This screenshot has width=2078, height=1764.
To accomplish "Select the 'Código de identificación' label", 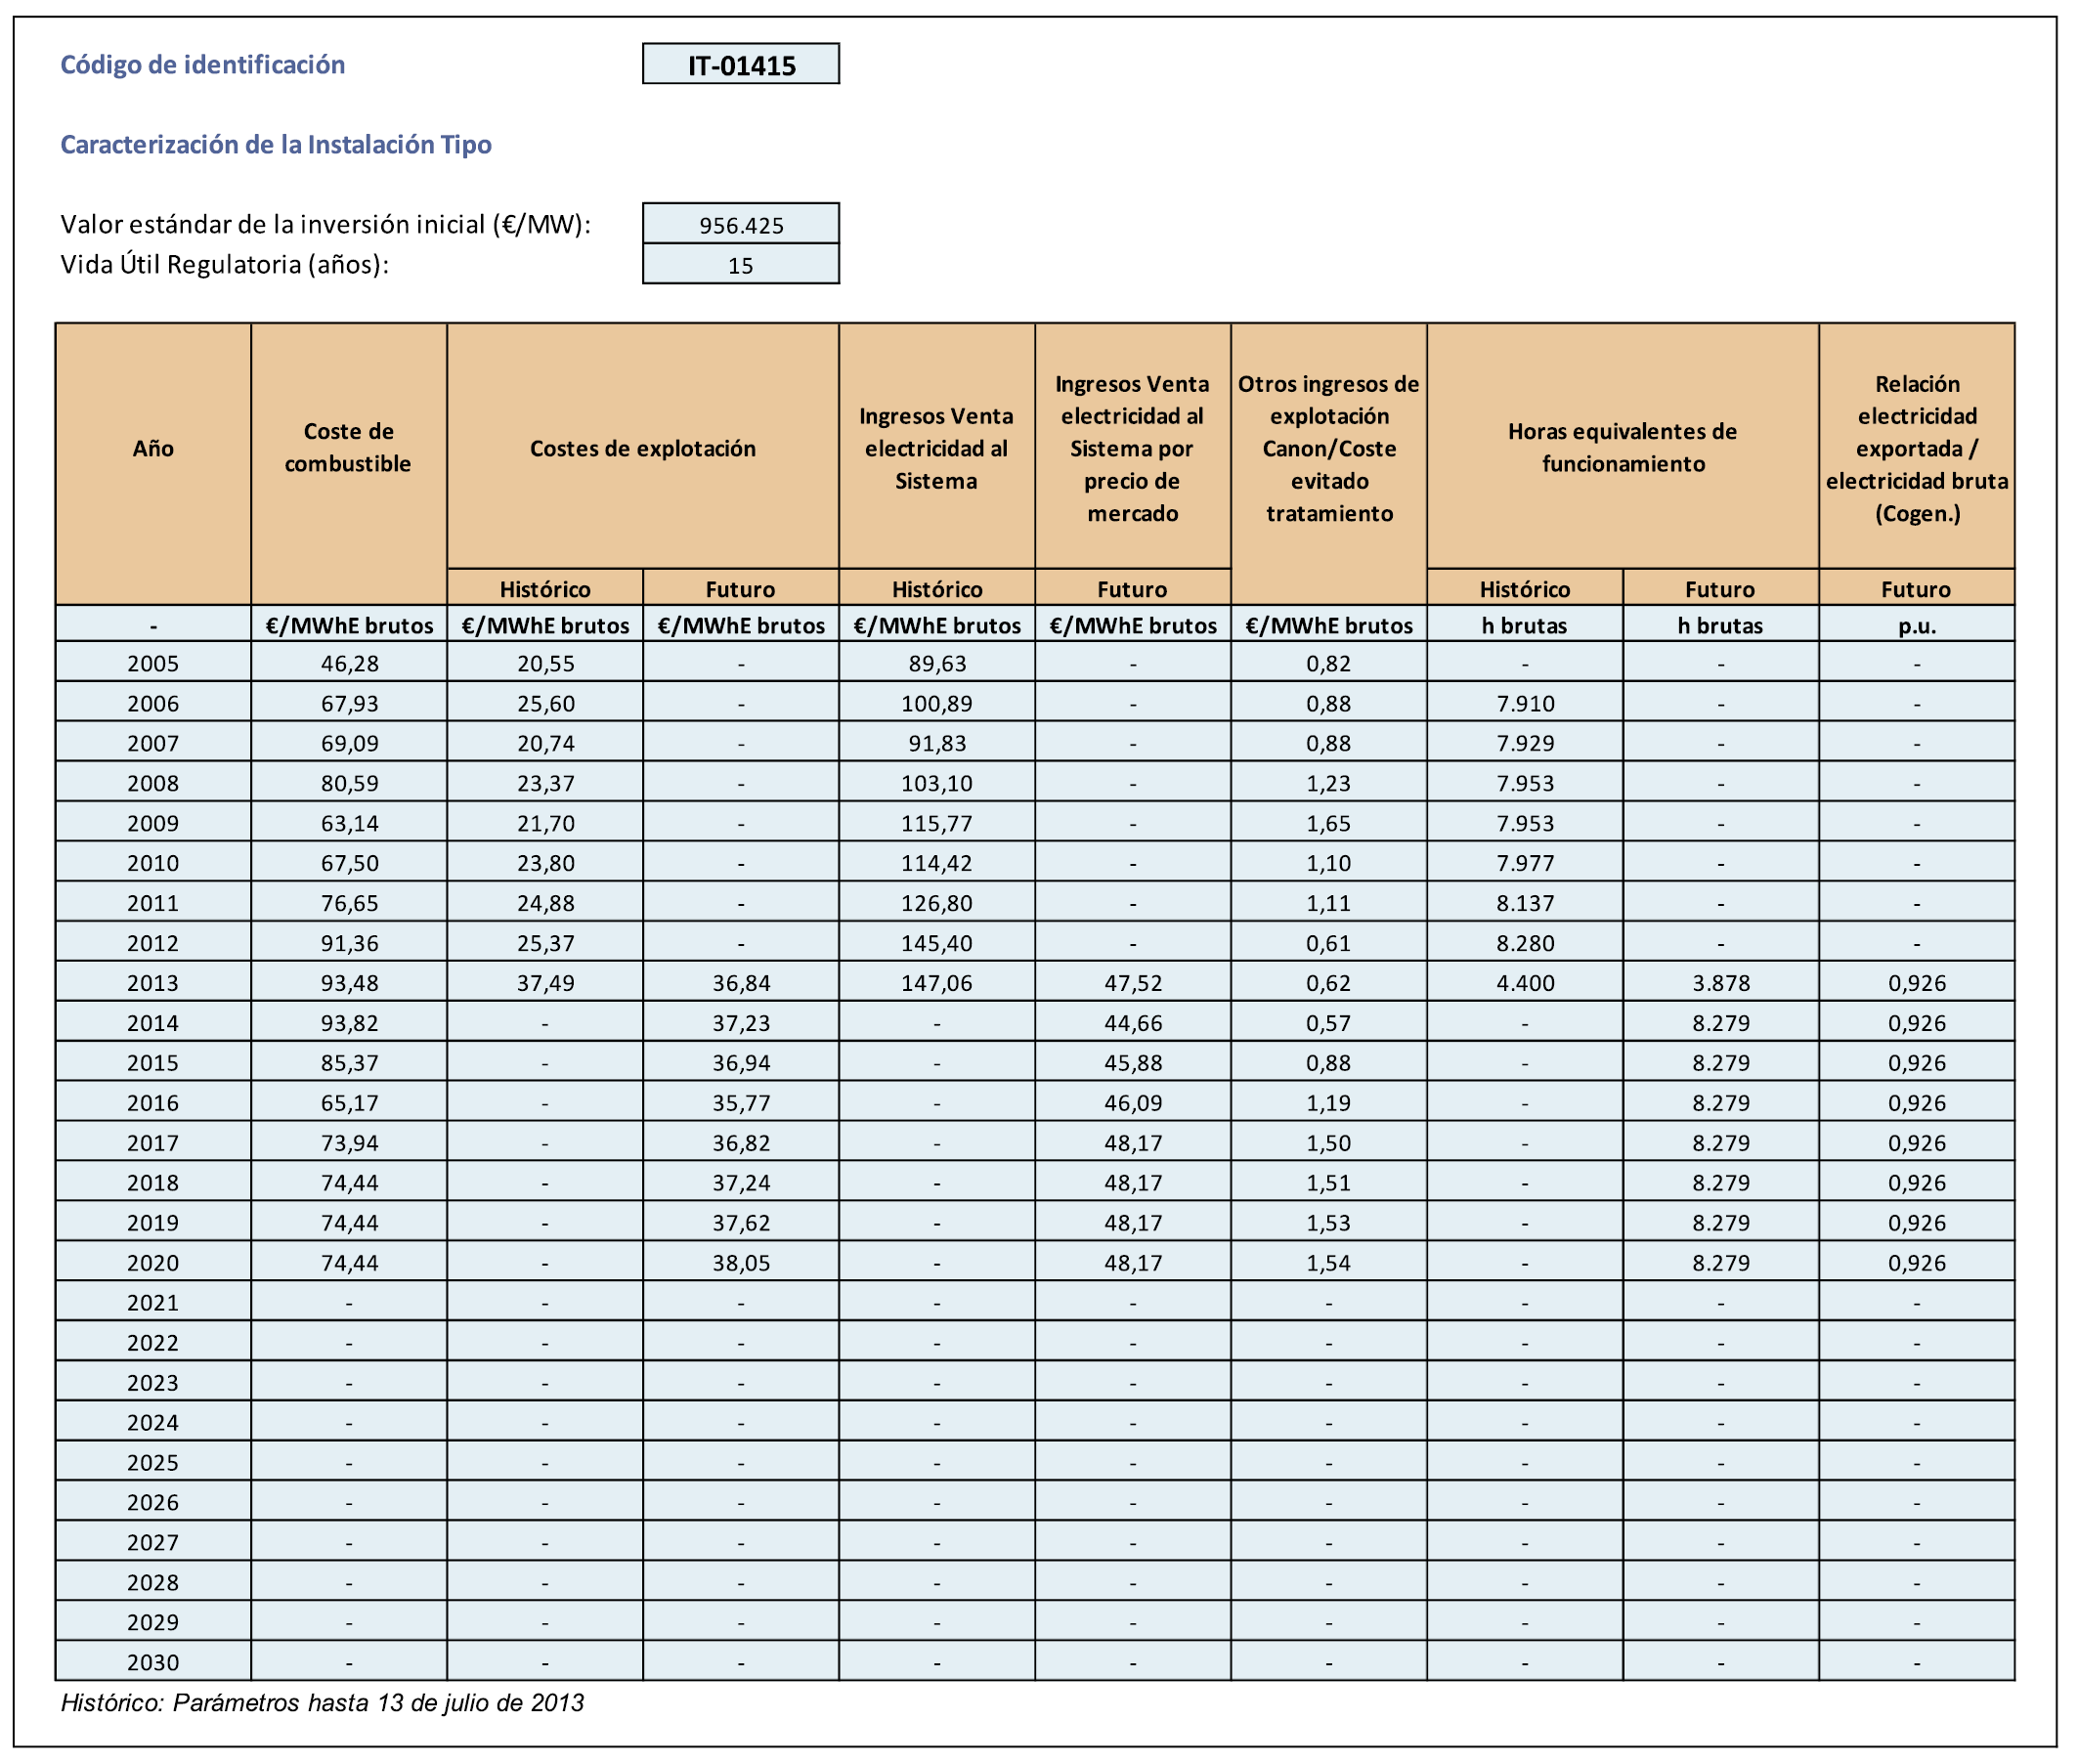I will 203,65.
